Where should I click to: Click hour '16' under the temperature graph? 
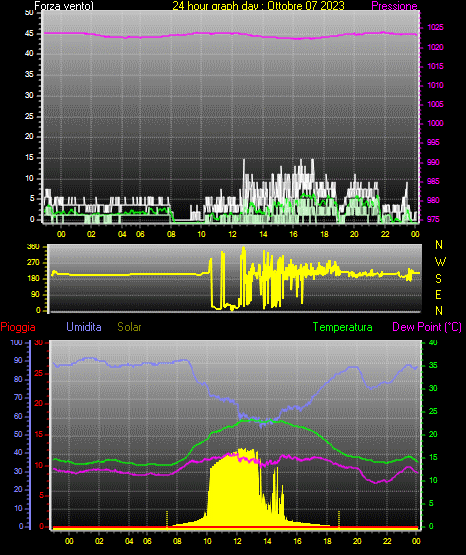pos(297,541)
